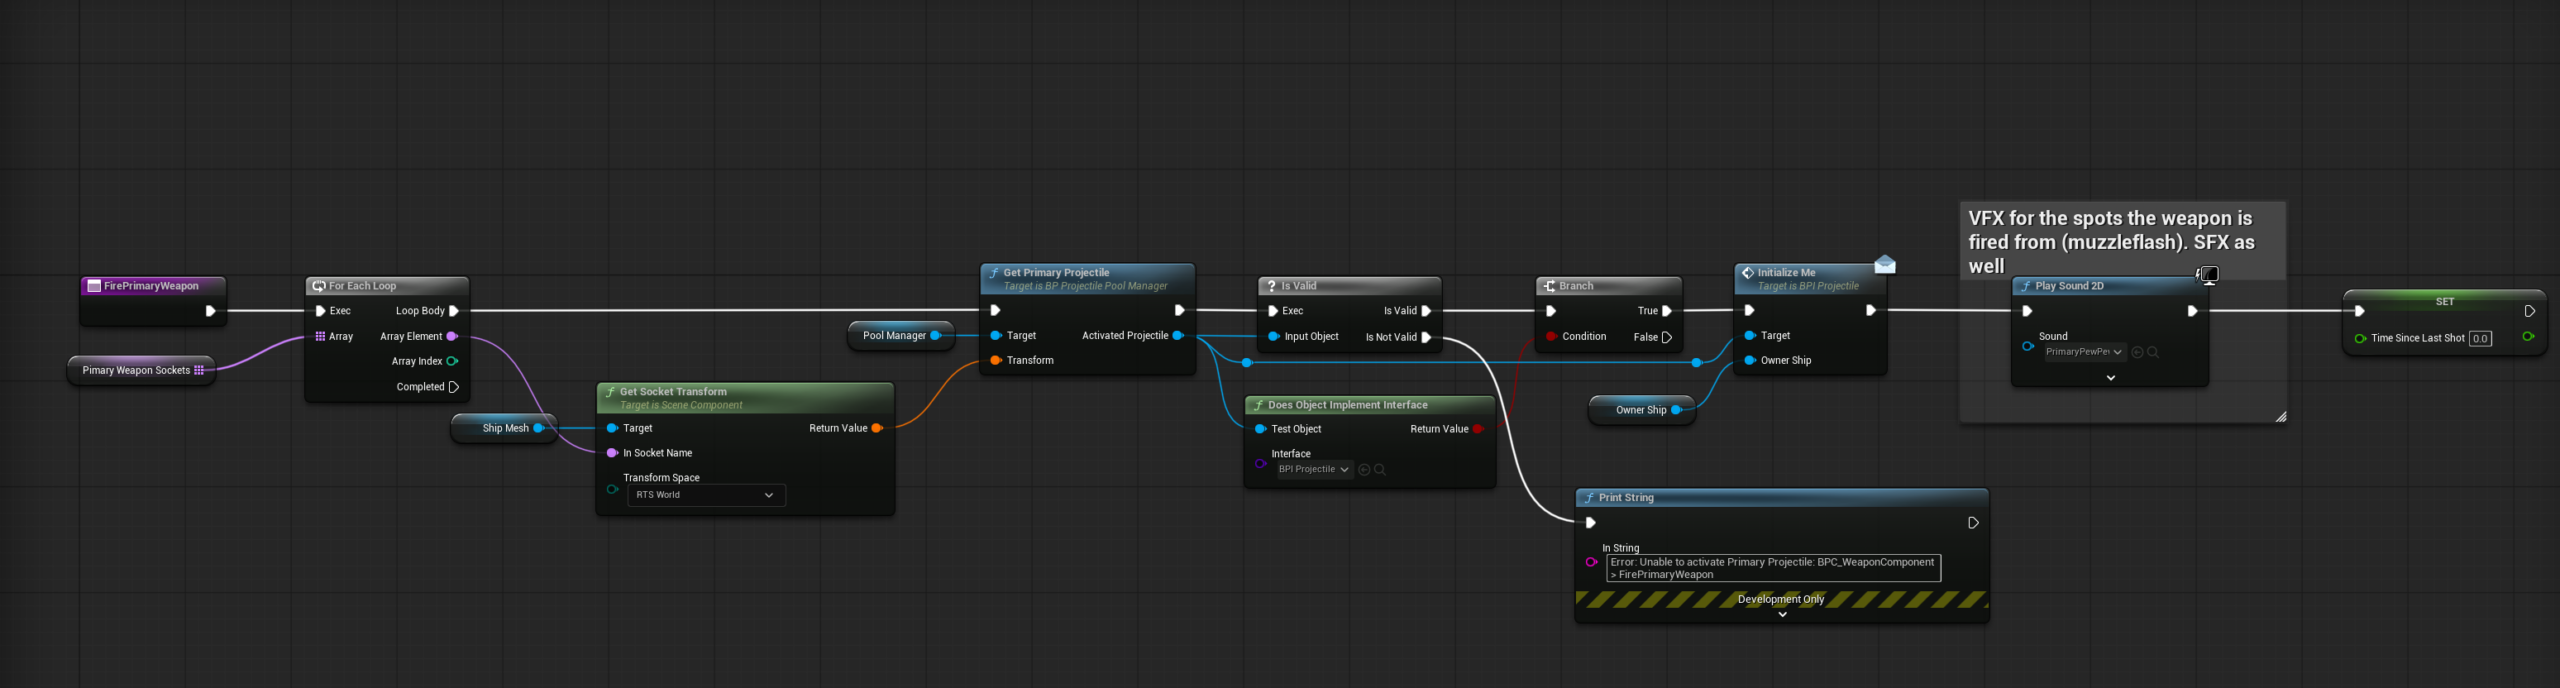The width and height of the screenshot is (2560, 688).
Task: Browse to Sound asset with magnifier icon
Action: [2153, 352]
